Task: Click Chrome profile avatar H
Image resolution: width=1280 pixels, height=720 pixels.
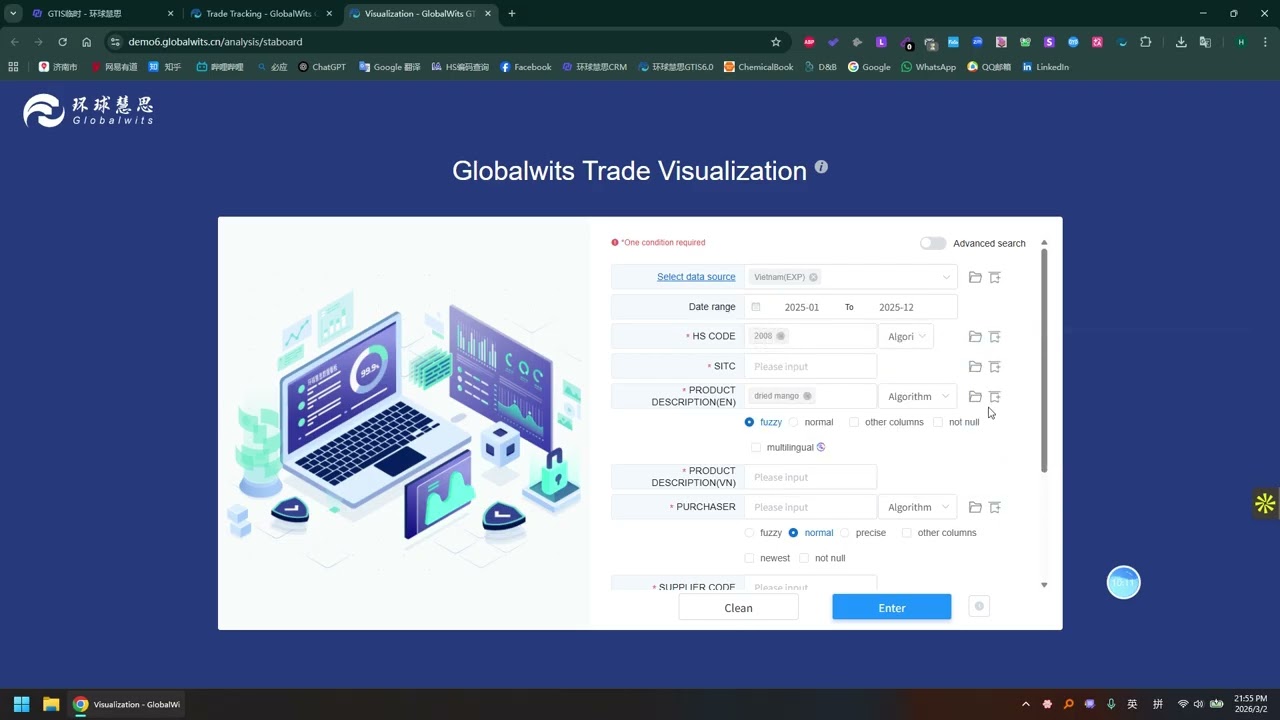Action: point(1241,42)
